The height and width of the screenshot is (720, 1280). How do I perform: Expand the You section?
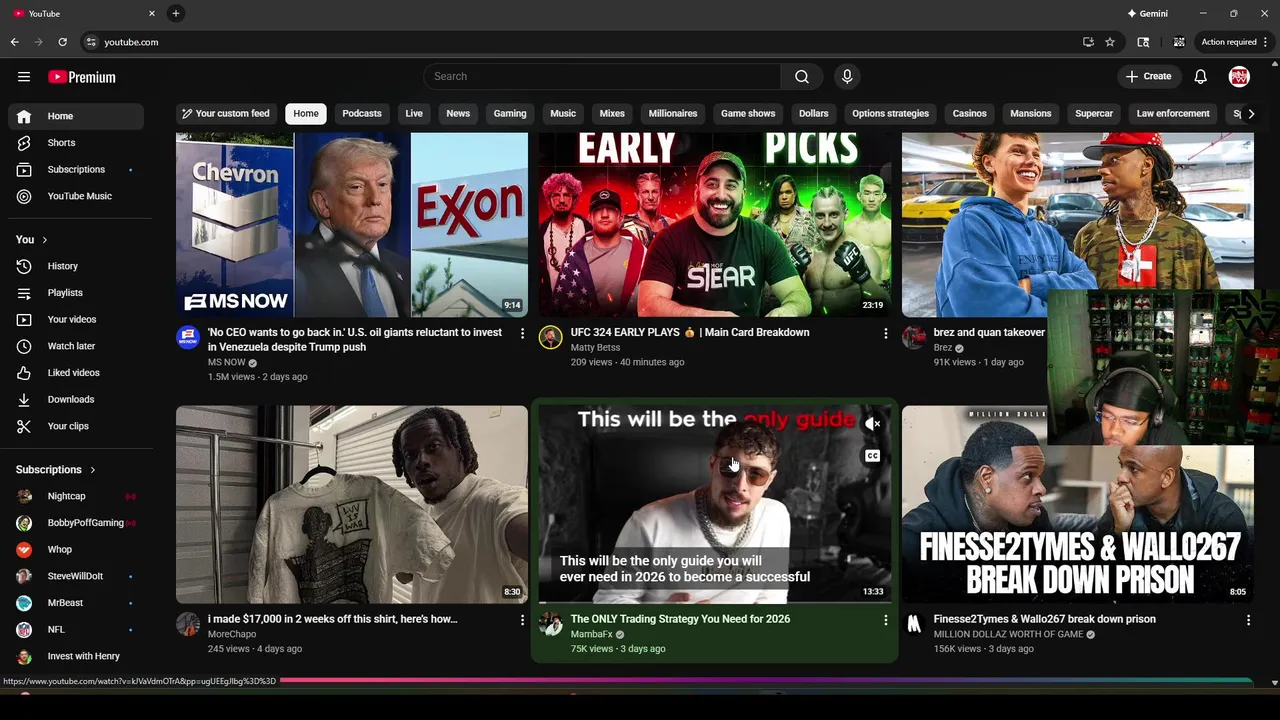pyautogui.click(x=32, y=240)
